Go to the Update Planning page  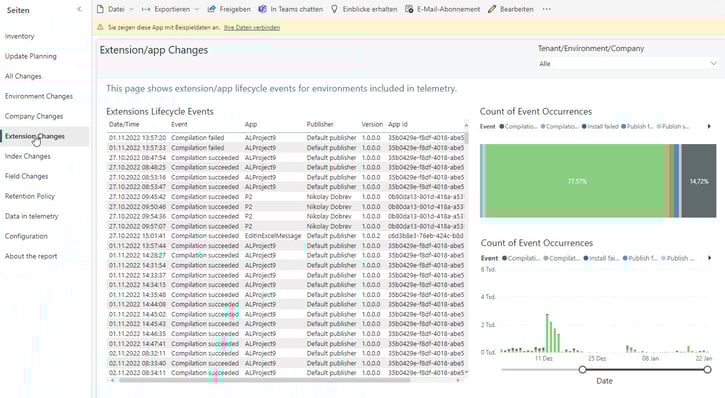pos(31,56)
